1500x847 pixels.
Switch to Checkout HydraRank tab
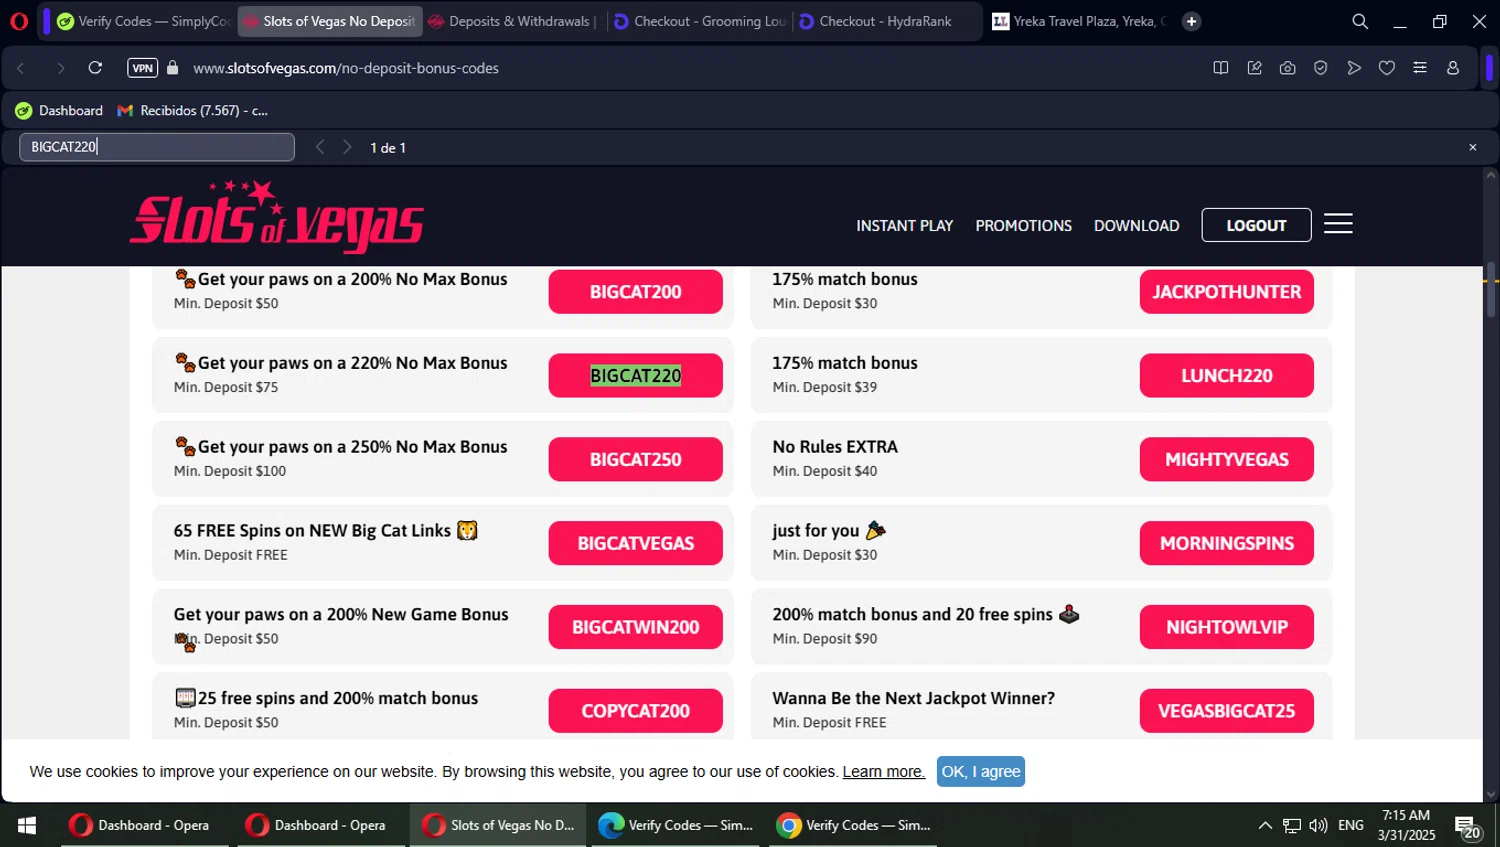886,21
